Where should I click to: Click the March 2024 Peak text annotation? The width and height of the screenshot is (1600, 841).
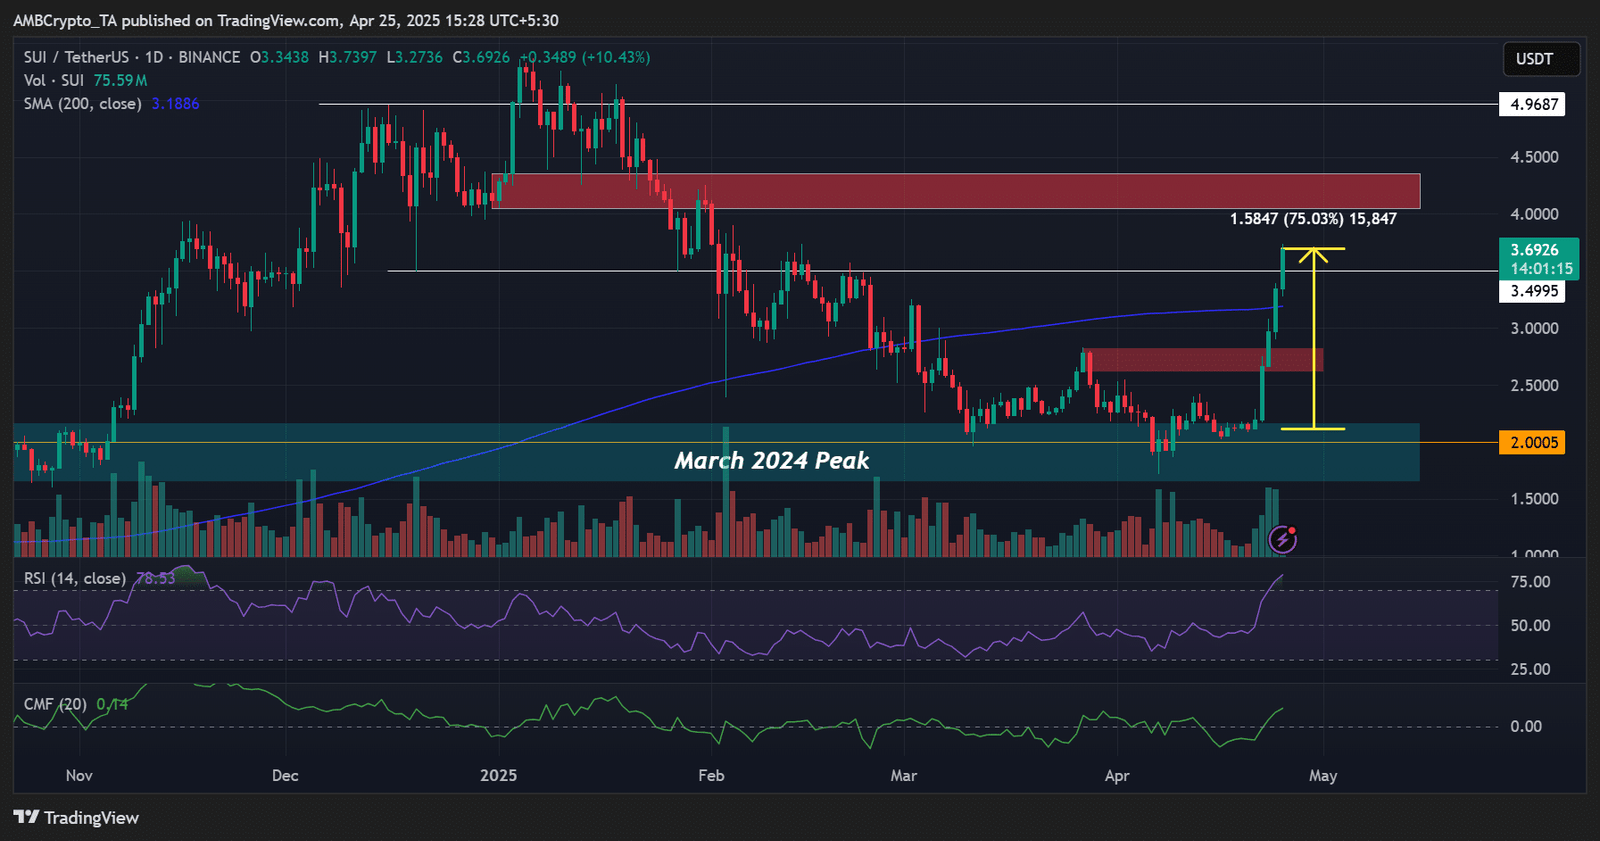771,460
